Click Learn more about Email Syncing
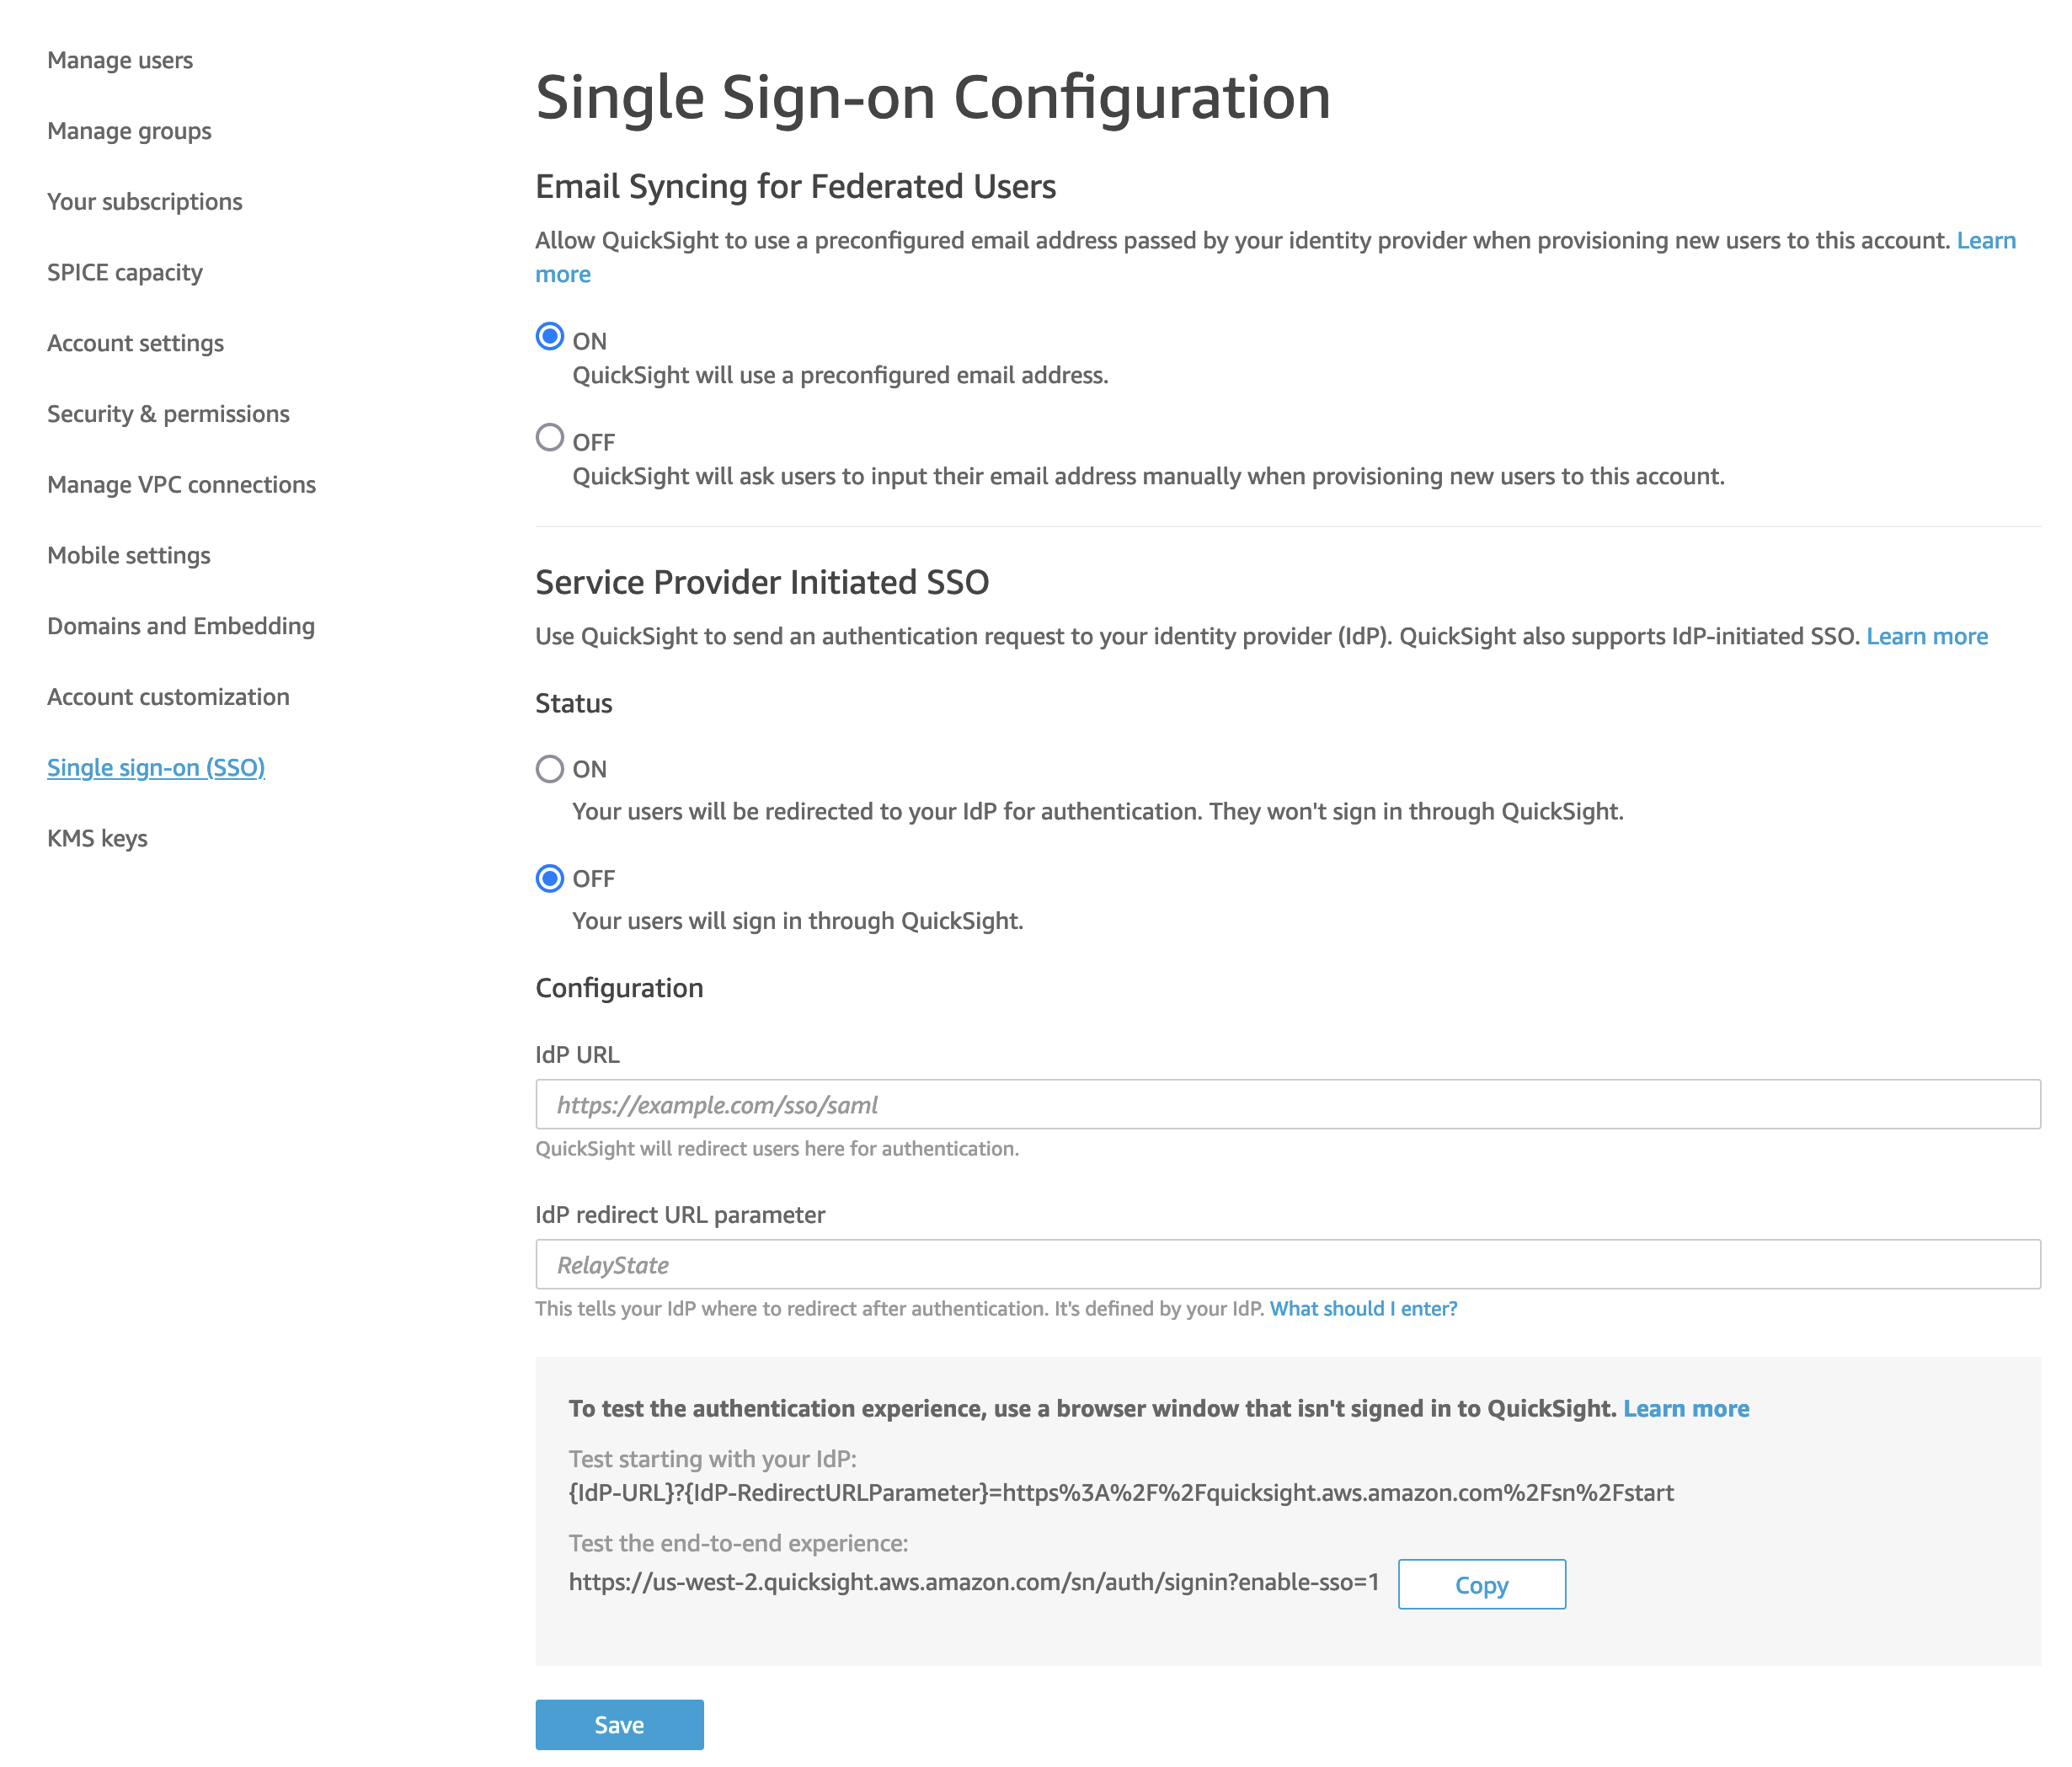 click(x=1986, y=240)
